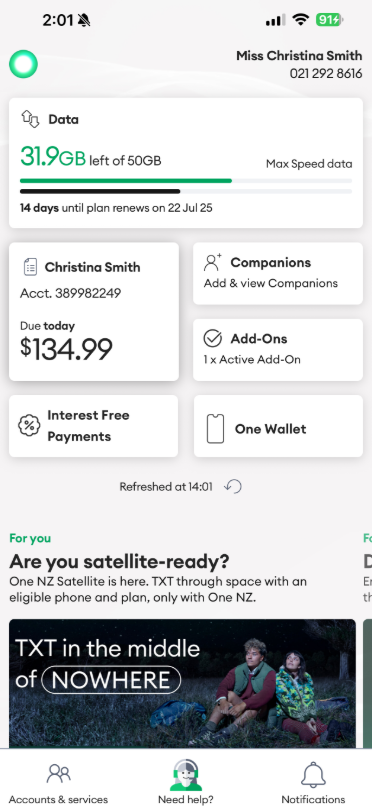
Task: Open the TXT in the middle of NOWHERE banner
Action: pyautogui.click(x=182, y=683)
